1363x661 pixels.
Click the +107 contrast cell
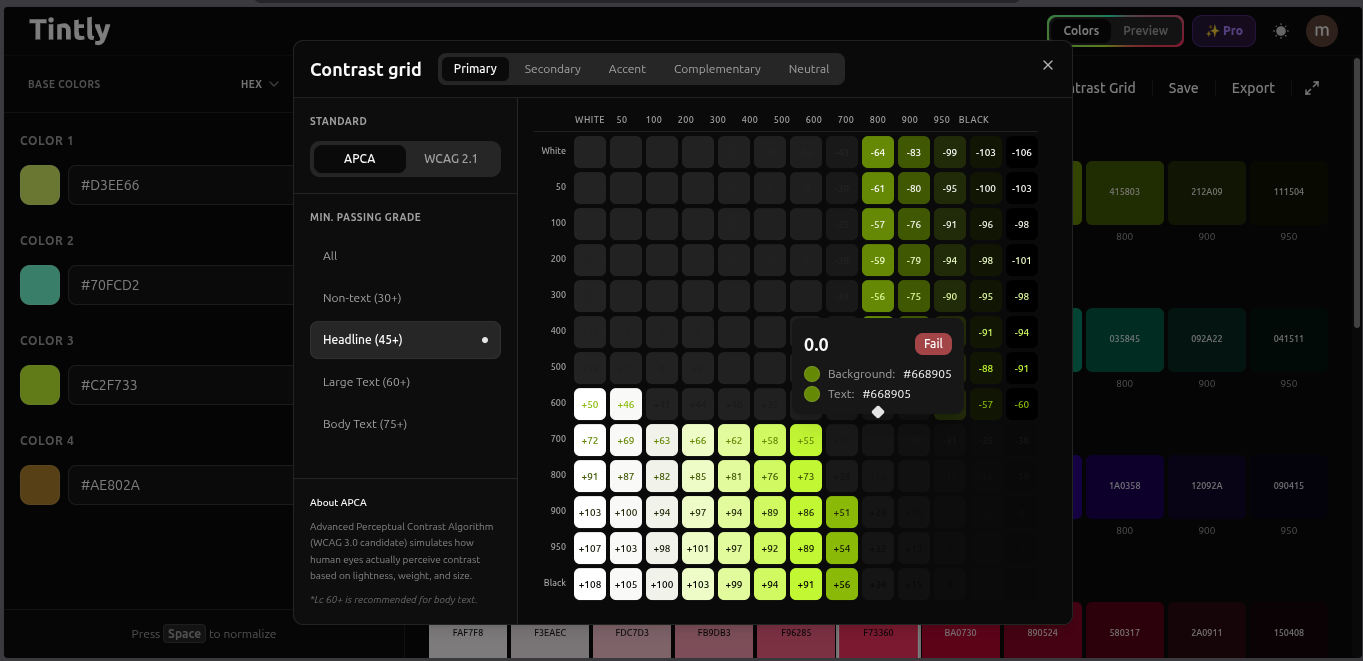[590, 548]
